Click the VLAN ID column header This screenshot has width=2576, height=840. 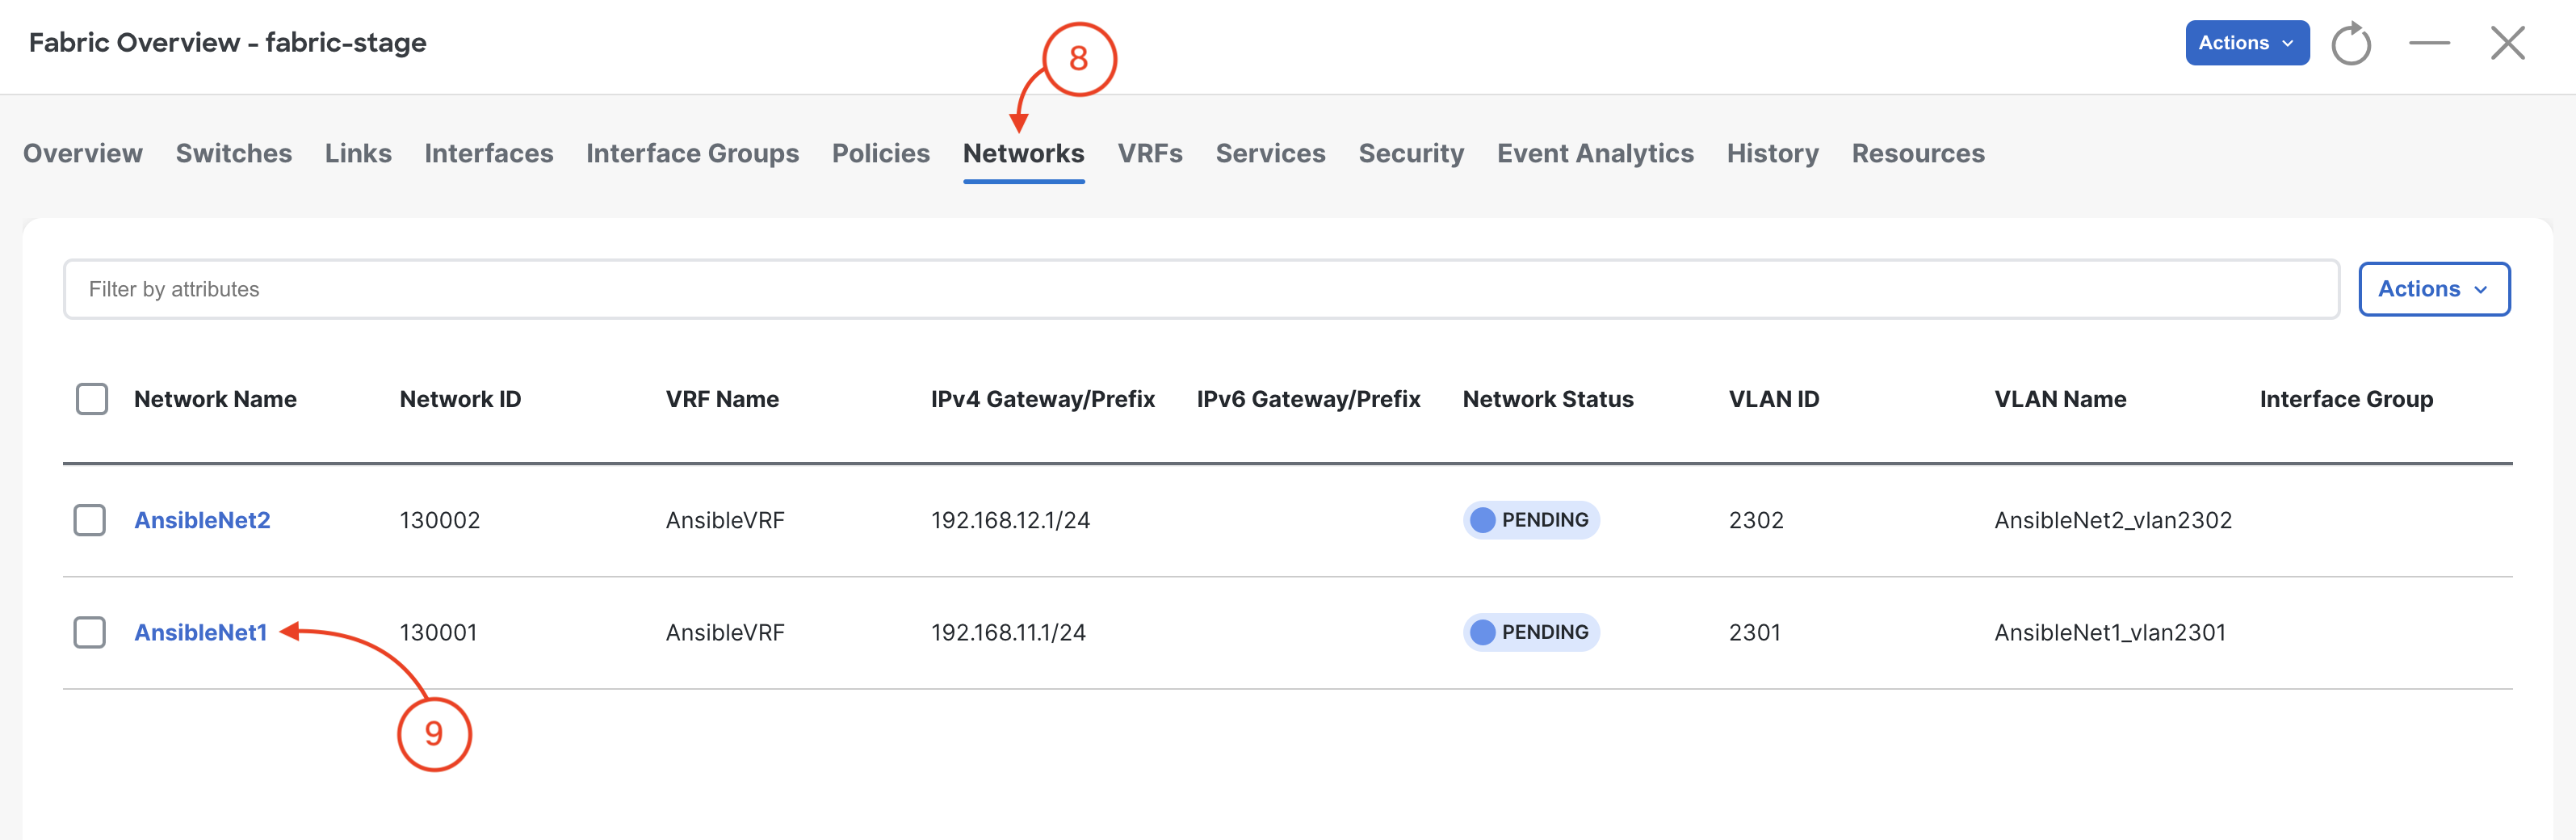(1774, 399)
